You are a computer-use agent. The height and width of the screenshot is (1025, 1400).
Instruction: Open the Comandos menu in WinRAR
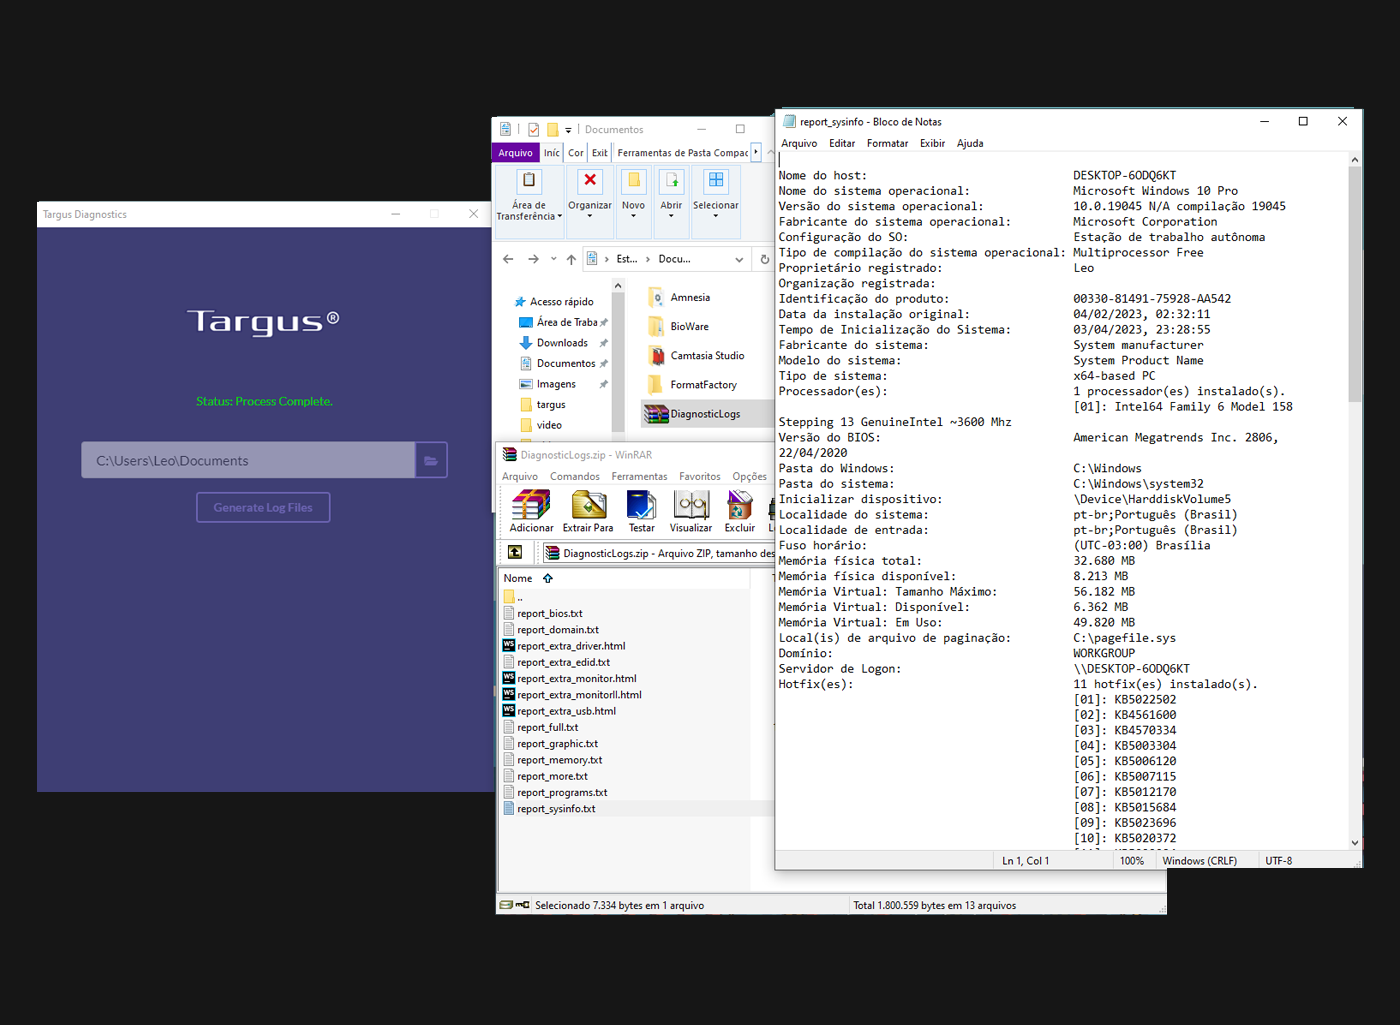pos(574,476)
